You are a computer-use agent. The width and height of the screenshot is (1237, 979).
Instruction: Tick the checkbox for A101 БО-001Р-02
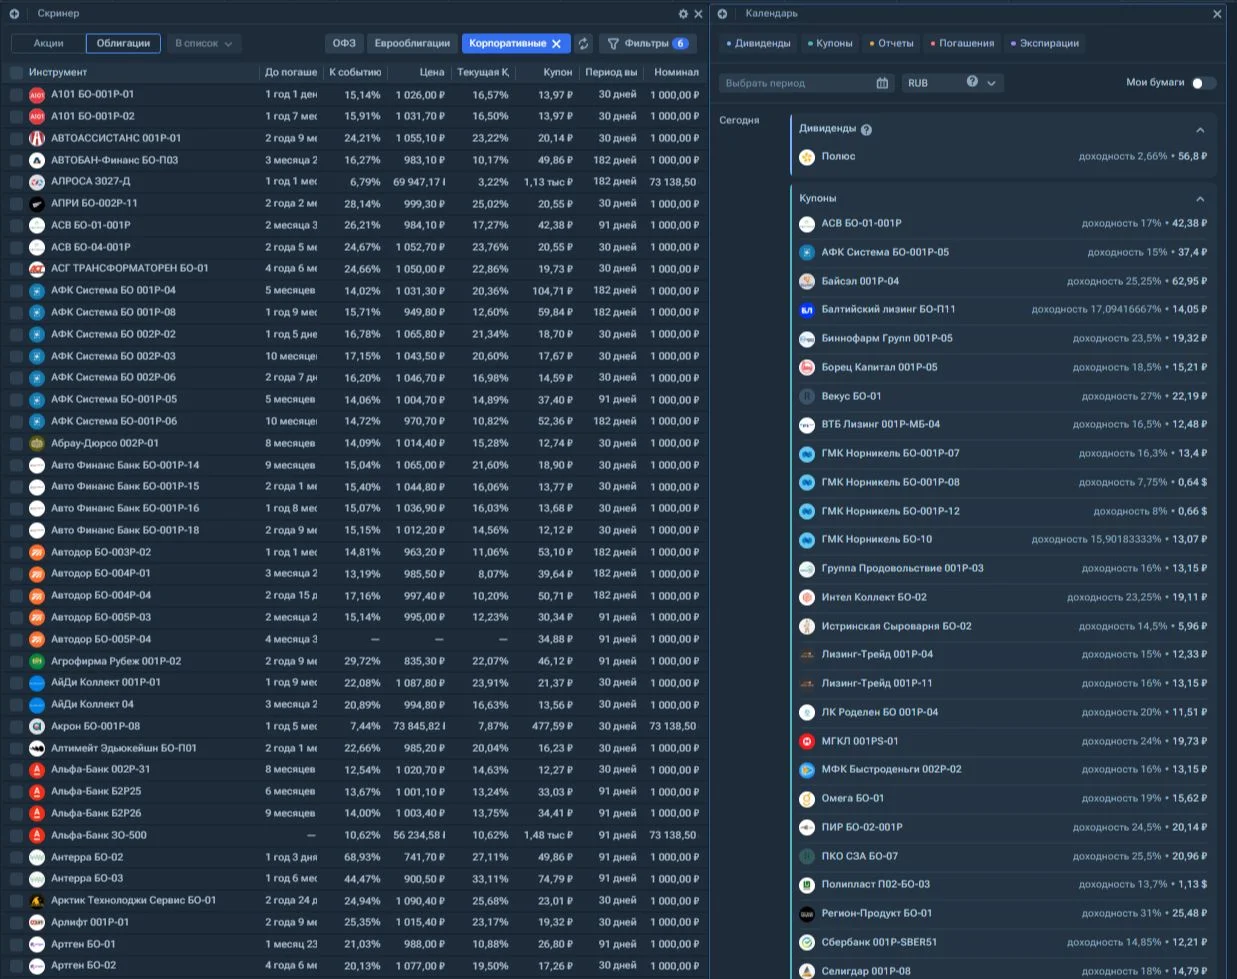click(x=16, y=117)
